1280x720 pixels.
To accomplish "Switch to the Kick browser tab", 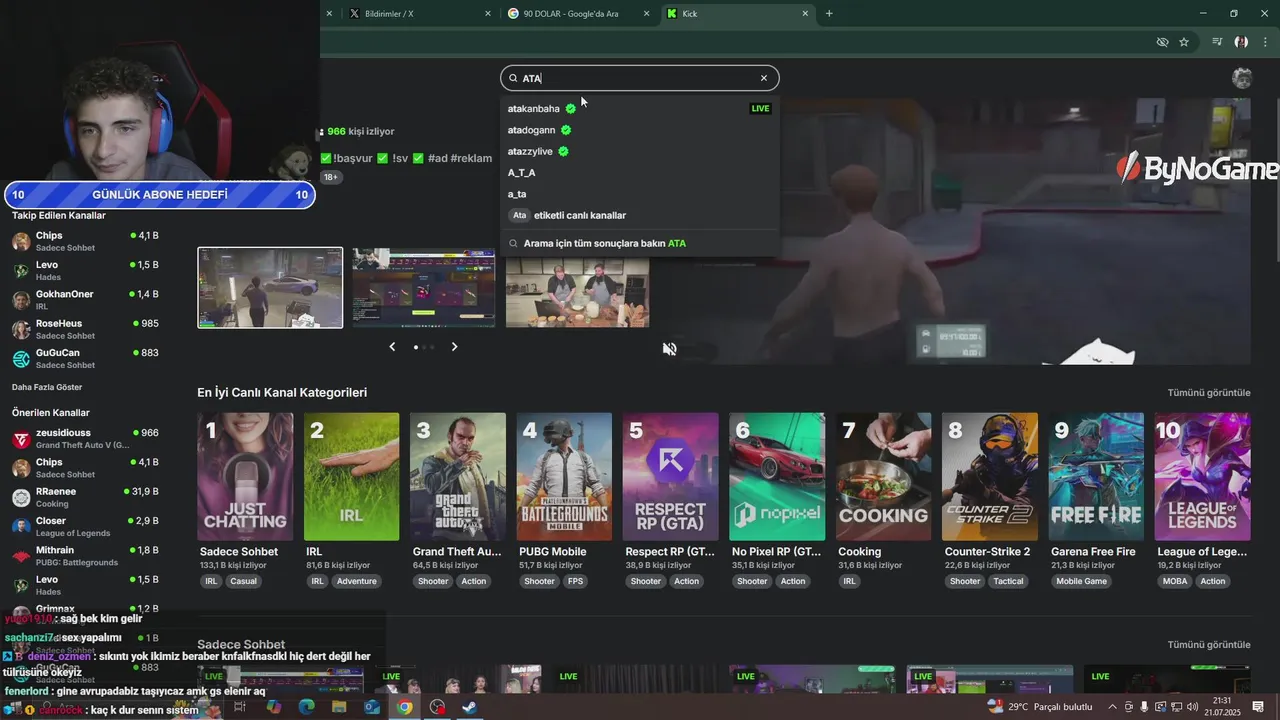I will coord(738,14).
